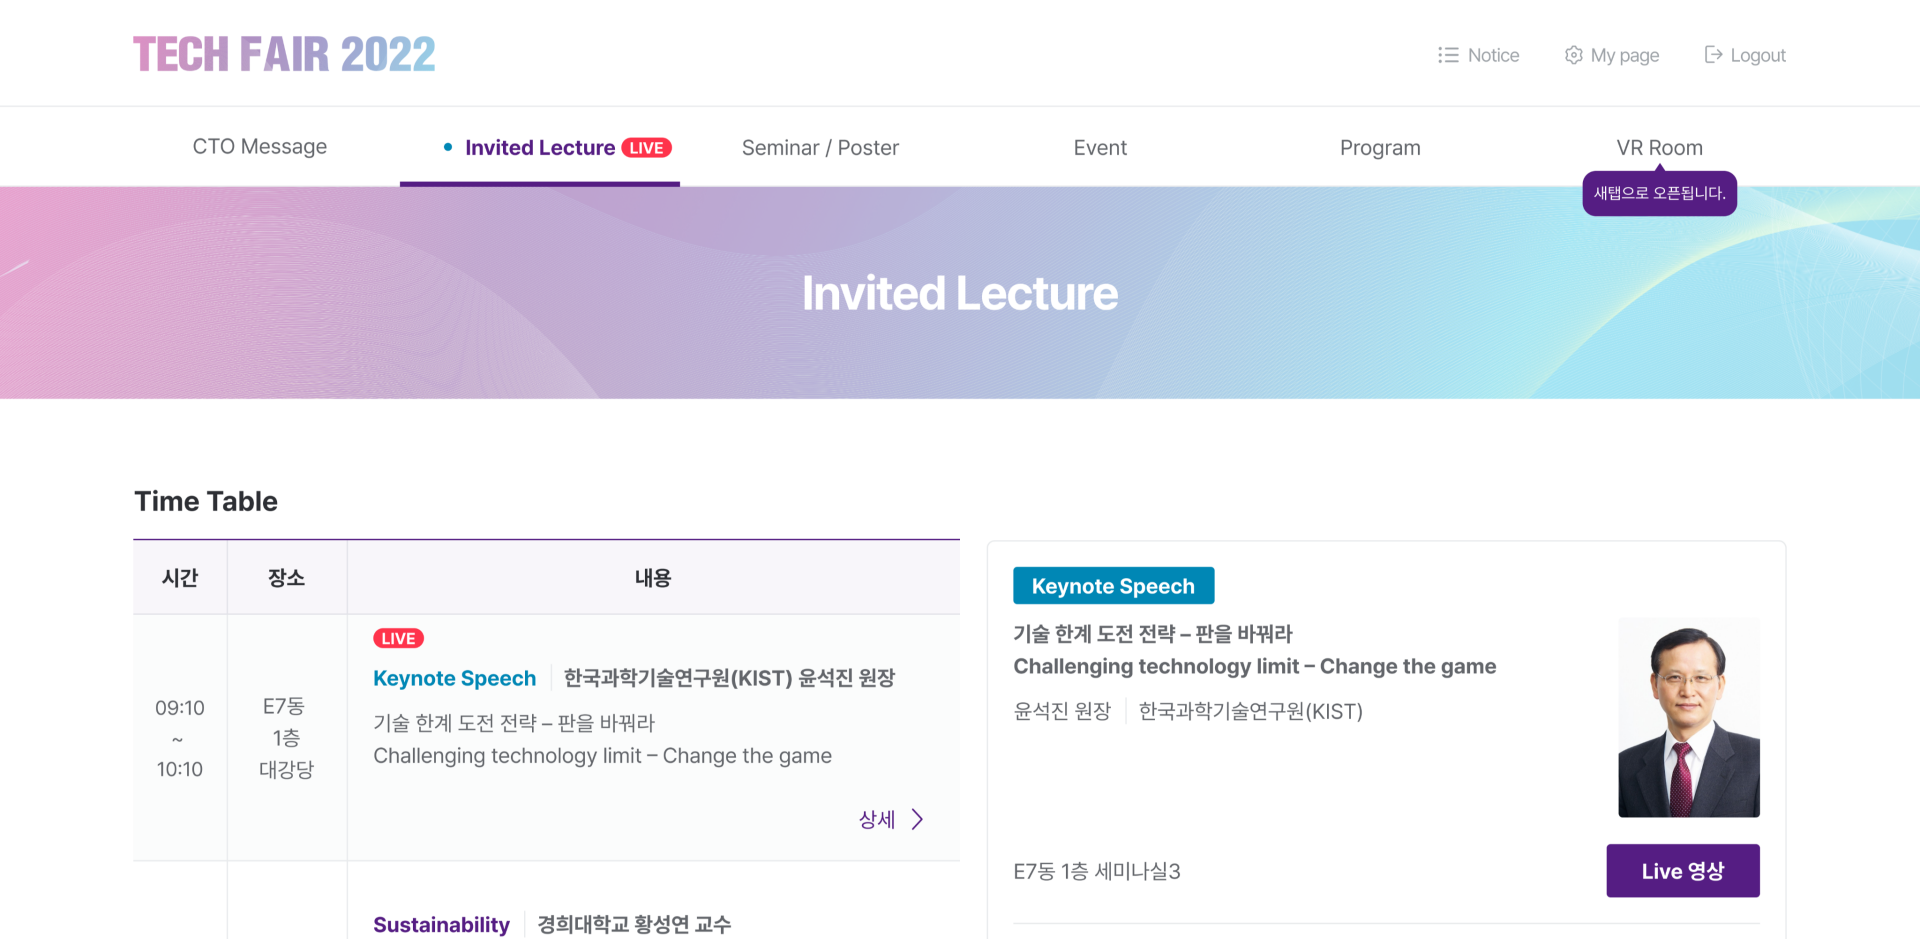Click the Keynote Speech blue label
The height and width of the screenshot is (939, 1920).
(1113, 586)
